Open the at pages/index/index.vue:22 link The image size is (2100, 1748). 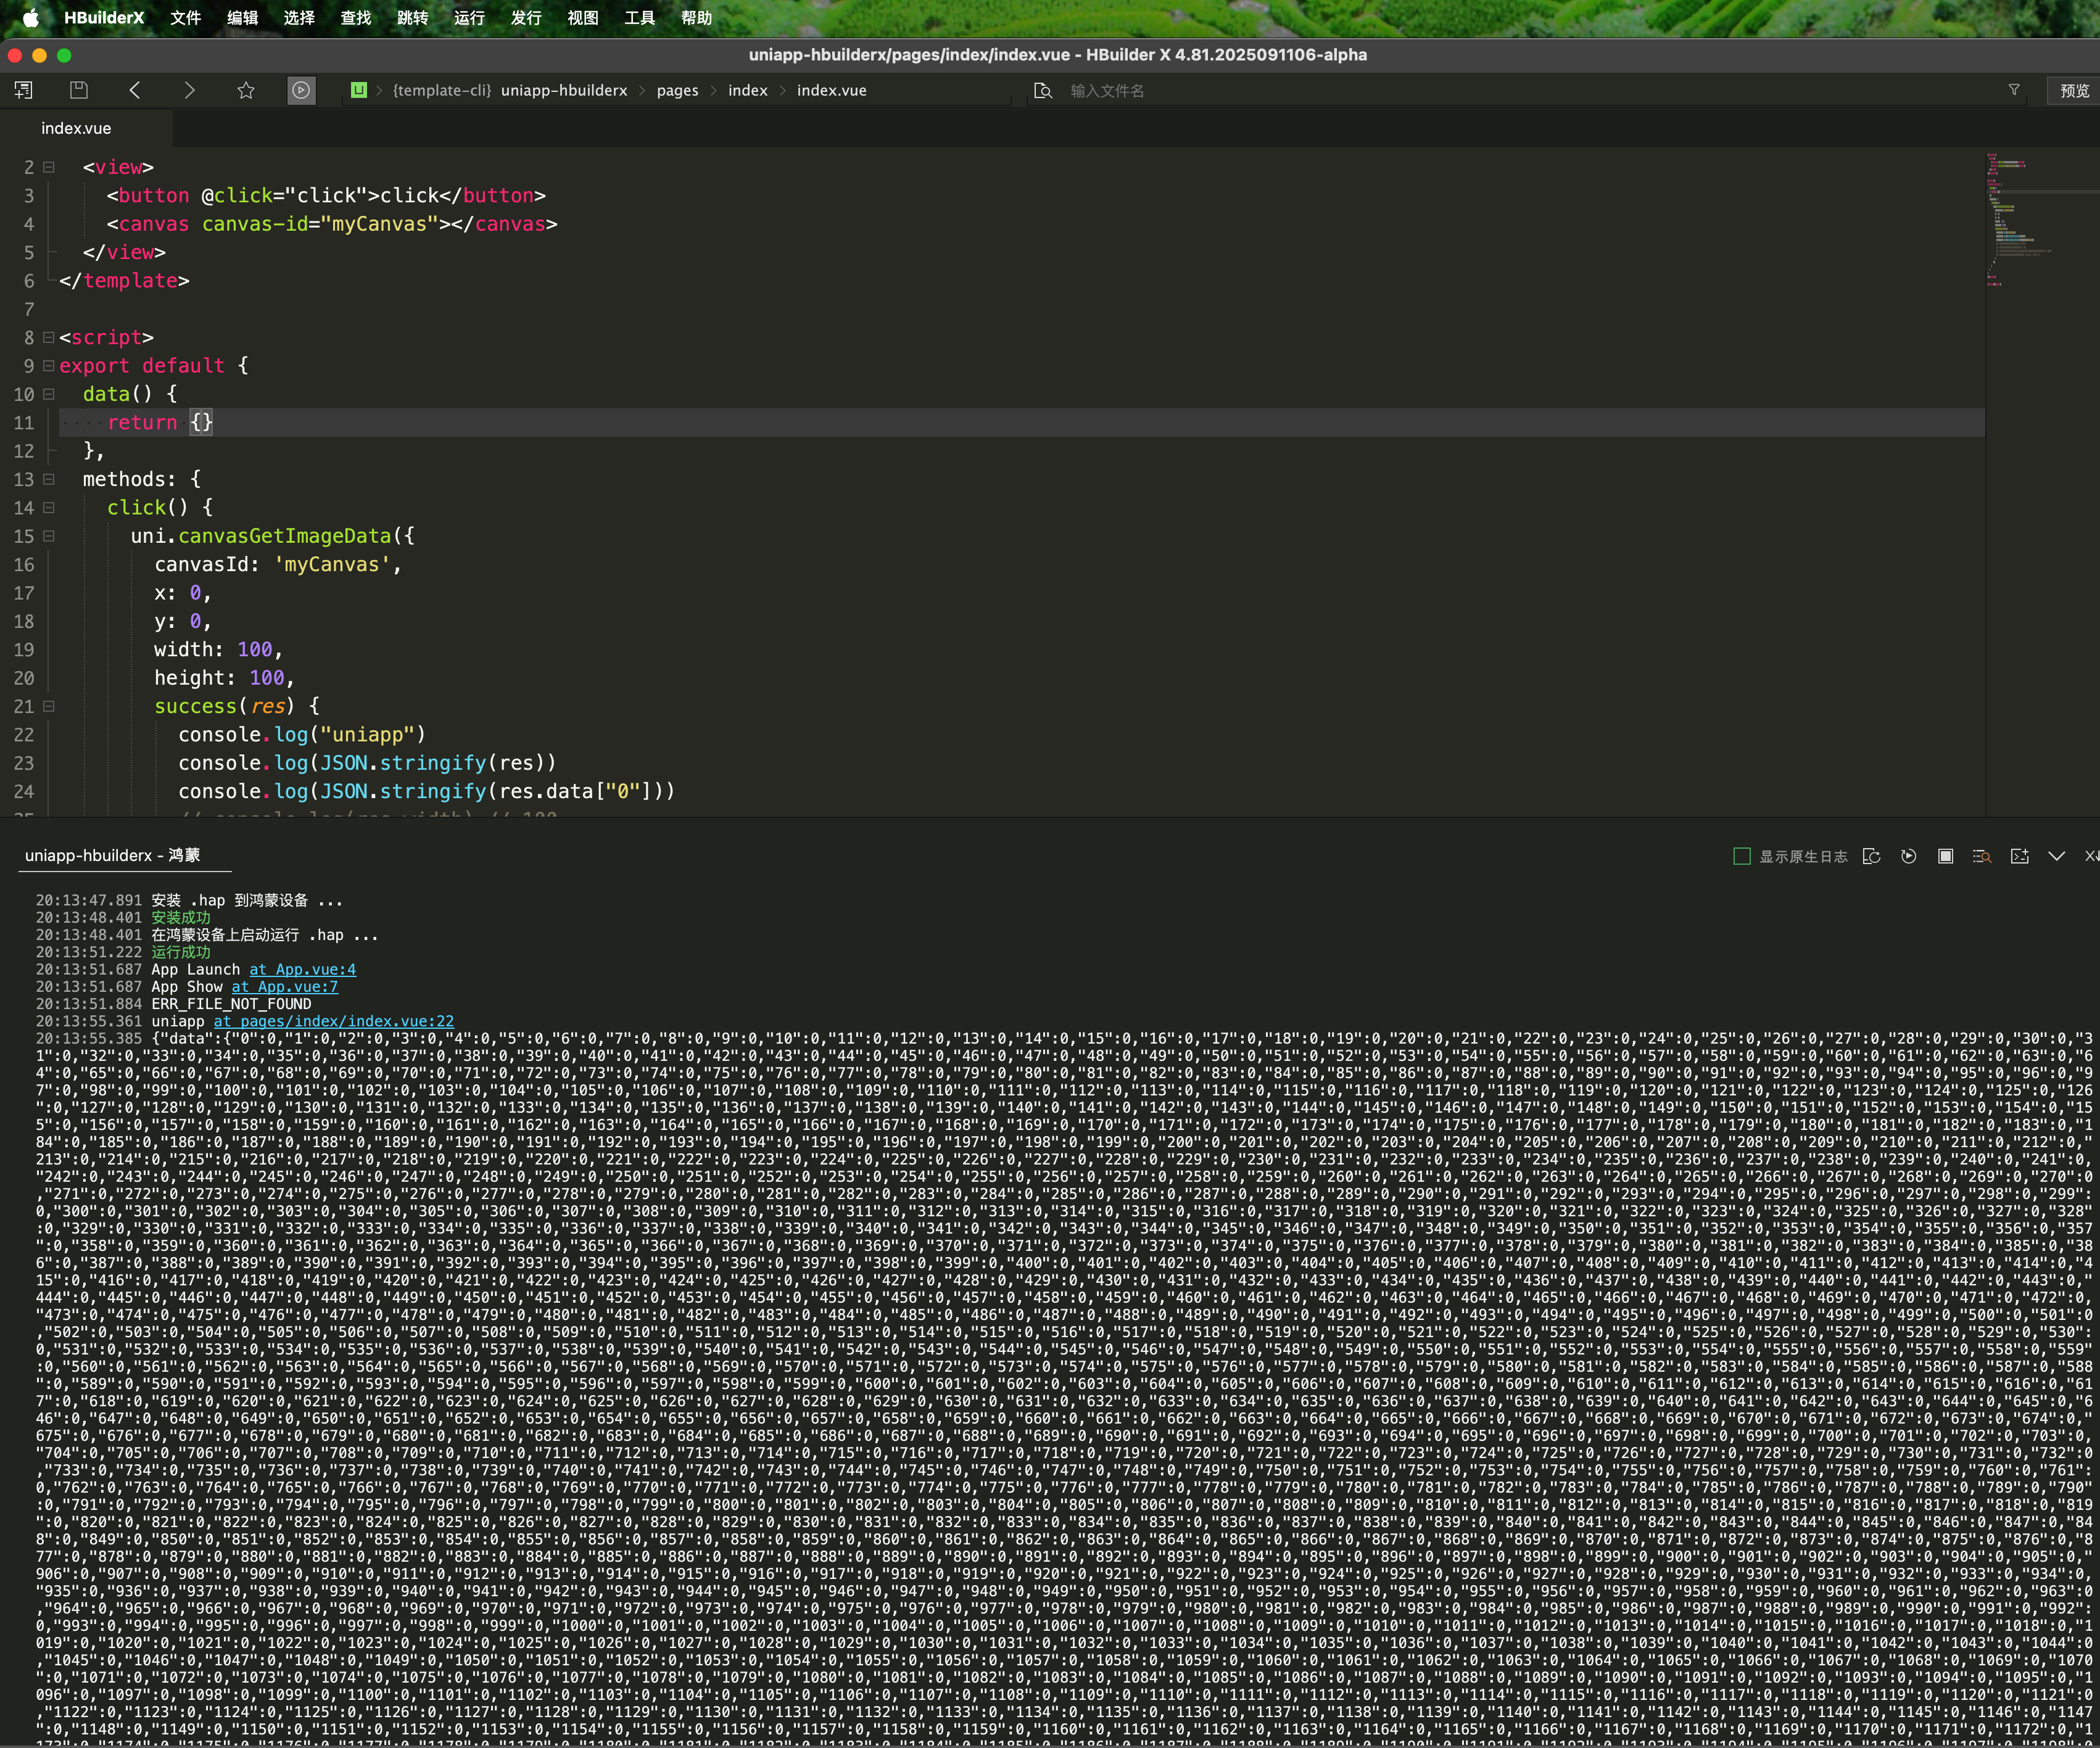[x=334, y=1021]
